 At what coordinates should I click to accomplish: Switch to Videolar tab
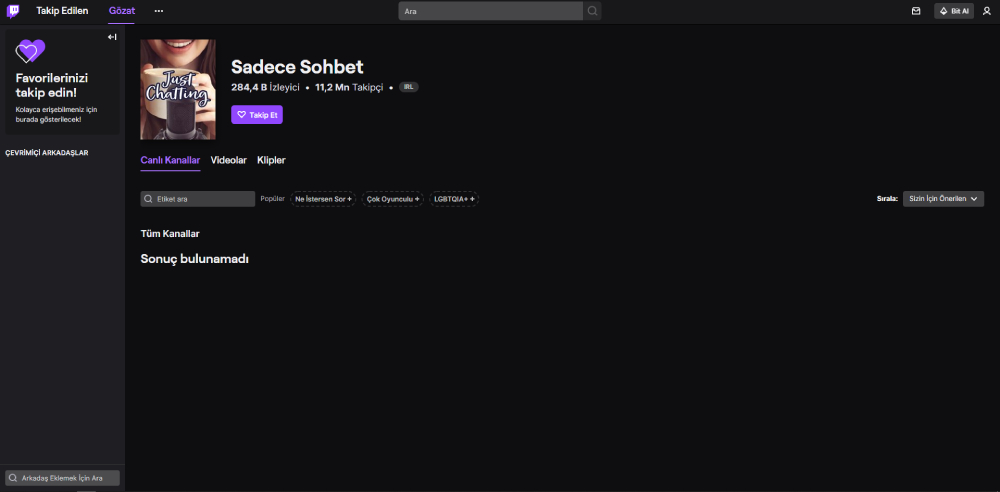point(228,160)
